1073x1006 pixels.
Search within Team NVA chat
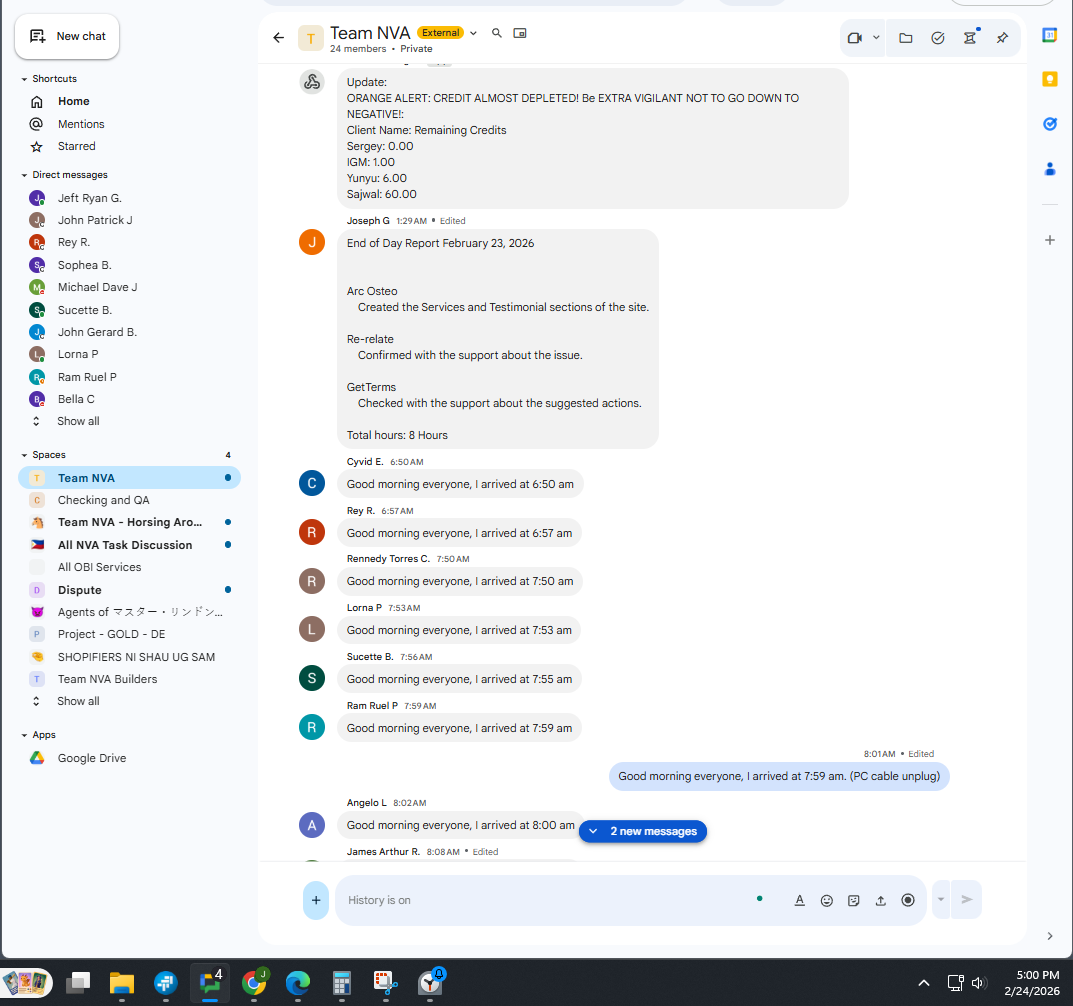497,33
